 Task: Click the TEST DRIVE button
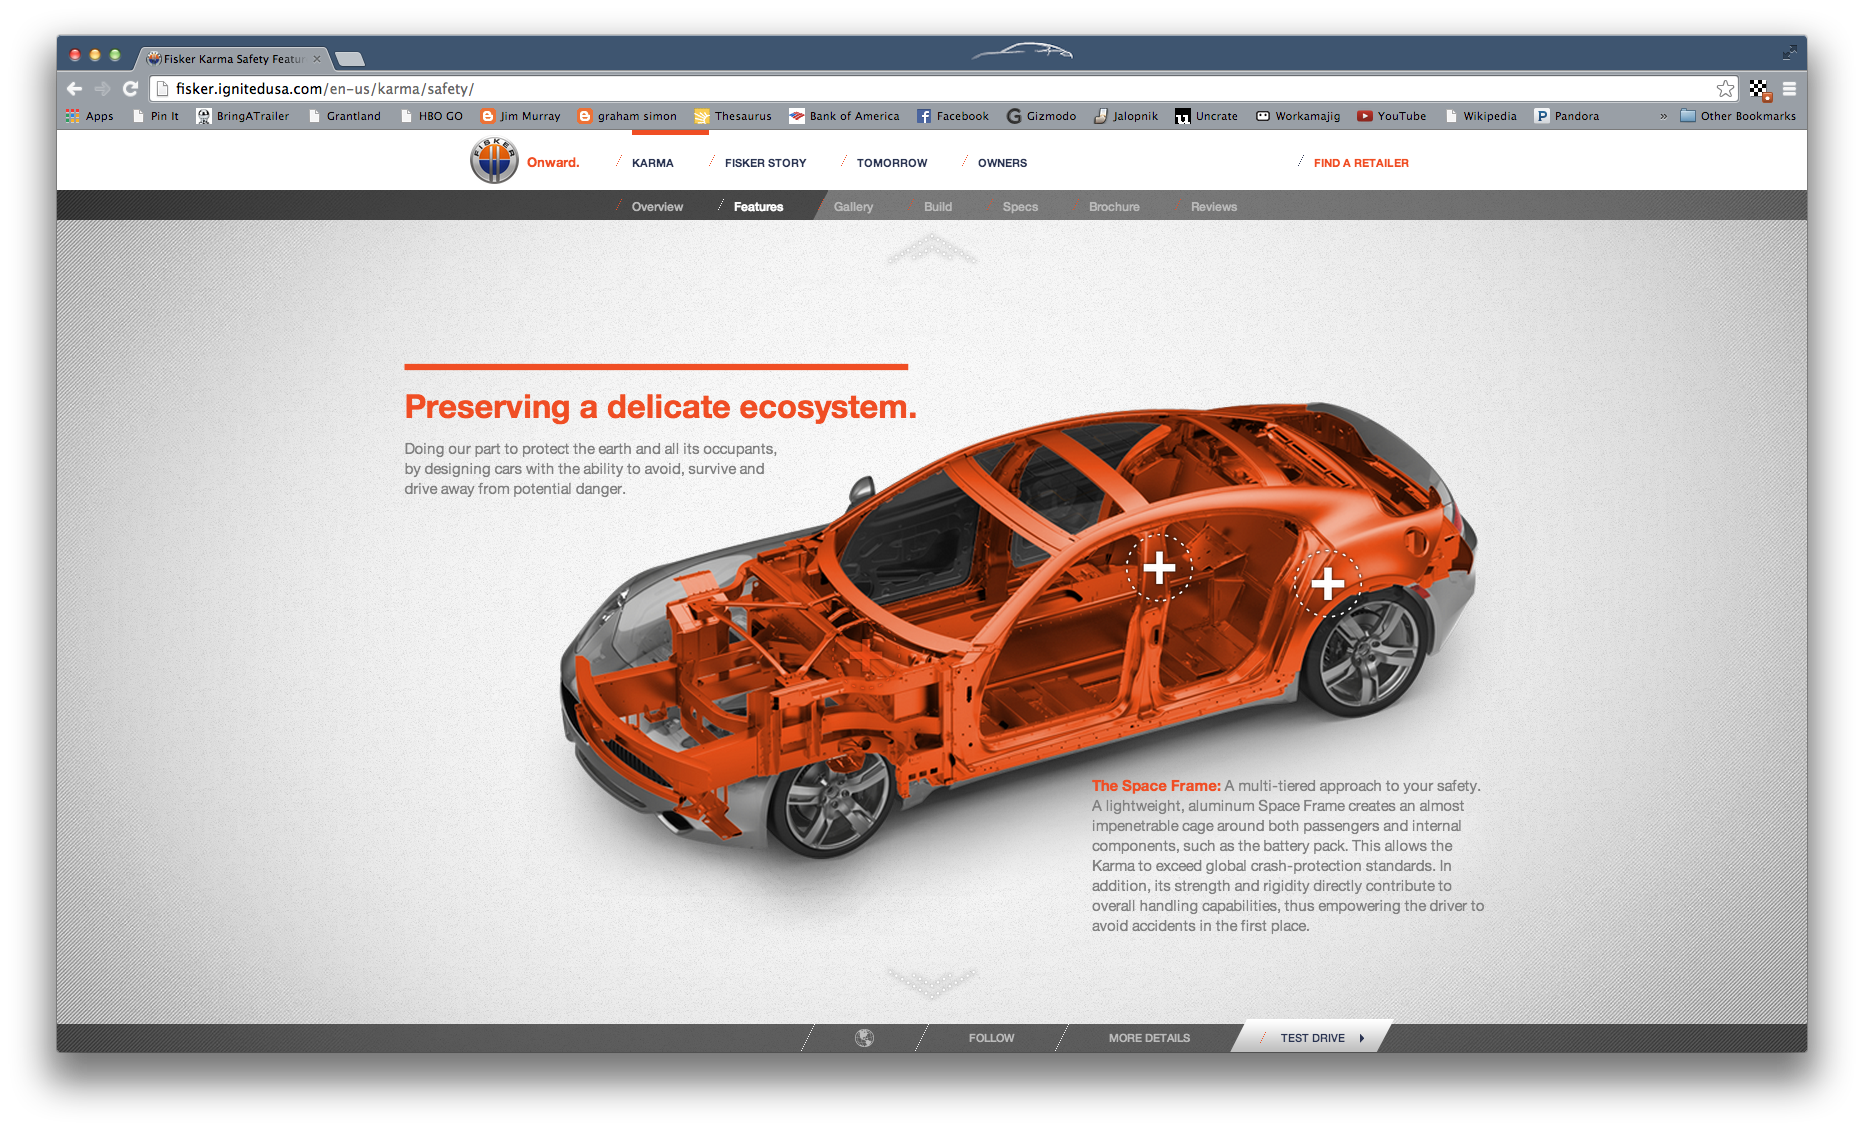pos(1312,1038)
